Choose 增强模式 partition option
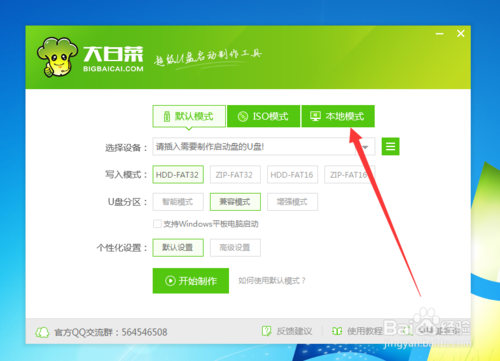 292,202
